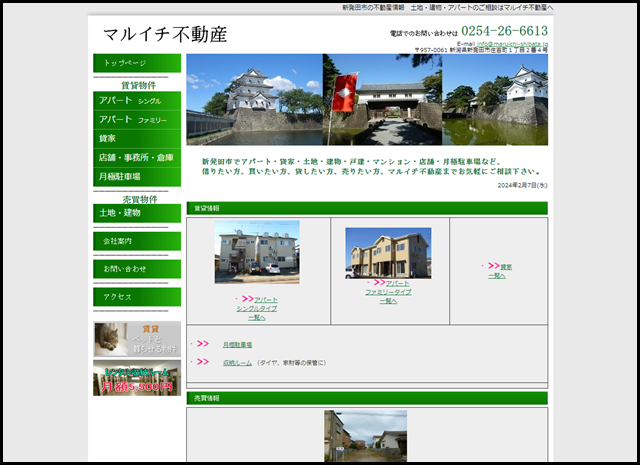Click the family apartment building photo
The image size is (640, 465).
(388, 253)
